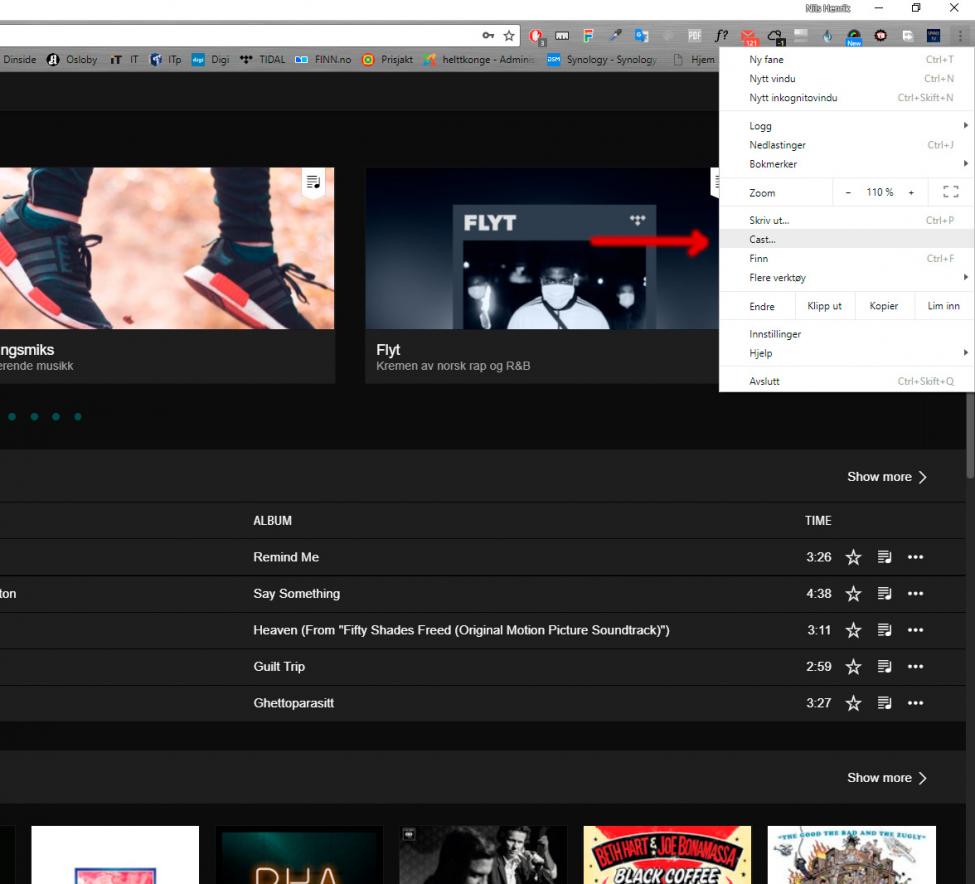
Task: Click the eyedropper color picker extension
Action: [x=615, y=35]
